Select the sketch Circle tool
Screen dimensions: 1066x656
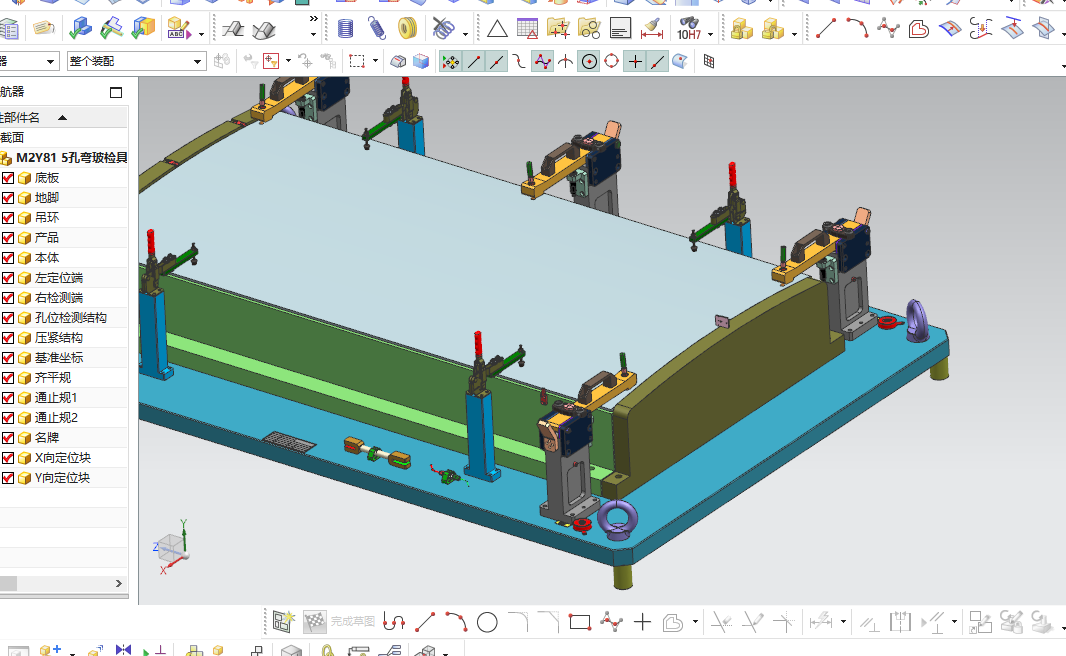click(x=487, y=622)
